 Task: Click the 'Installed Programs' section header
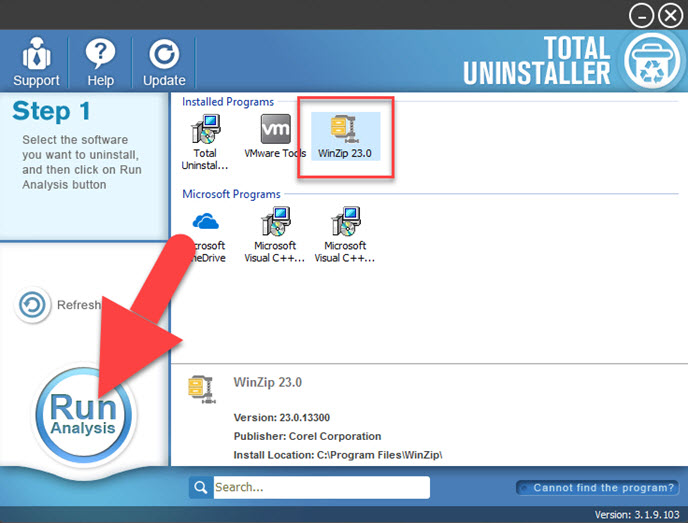[228, 102]
